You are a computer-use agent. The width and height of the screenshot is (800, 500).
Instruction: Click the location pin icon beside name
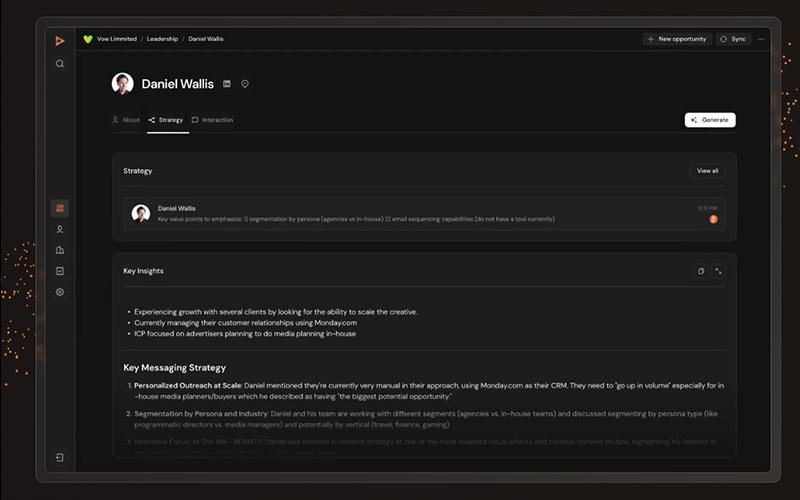point(245,84)
